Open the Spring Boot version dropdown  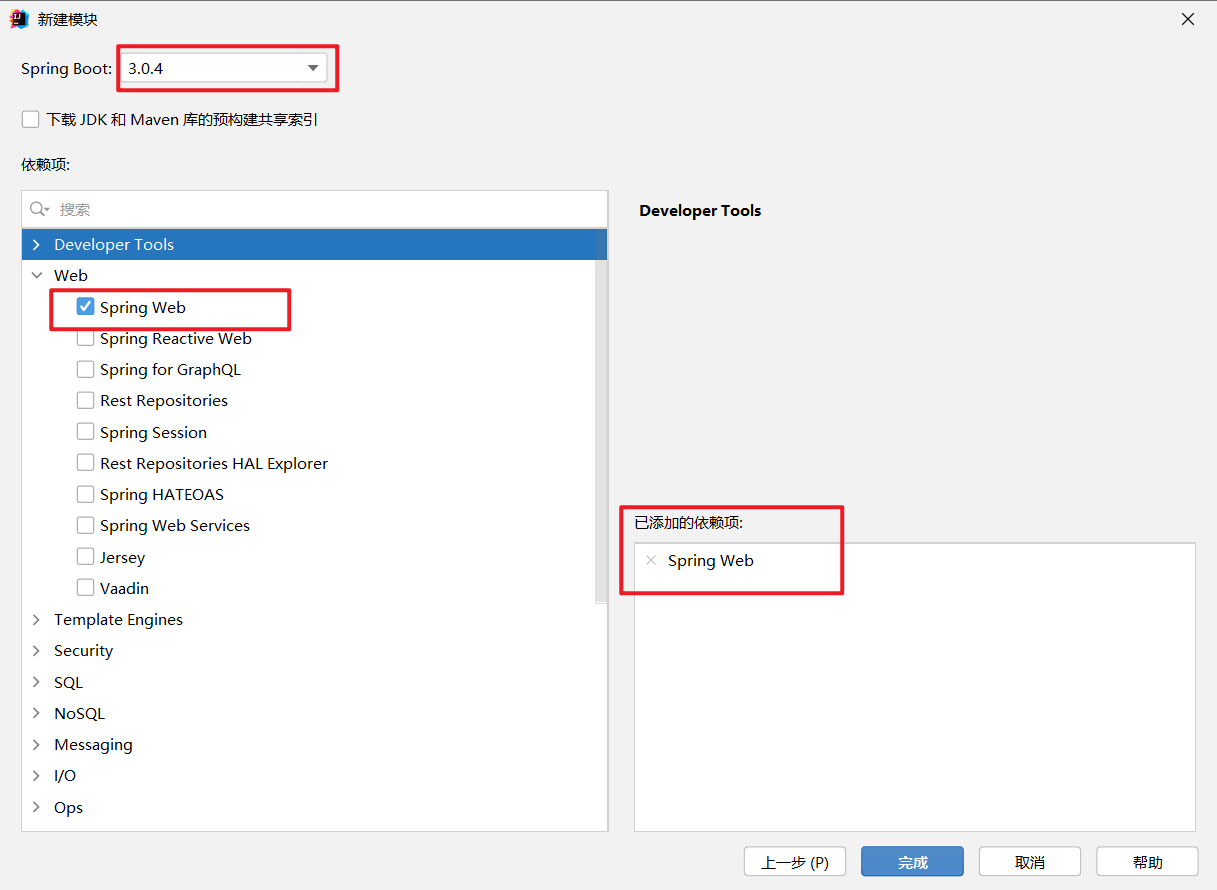pos(313,68)
